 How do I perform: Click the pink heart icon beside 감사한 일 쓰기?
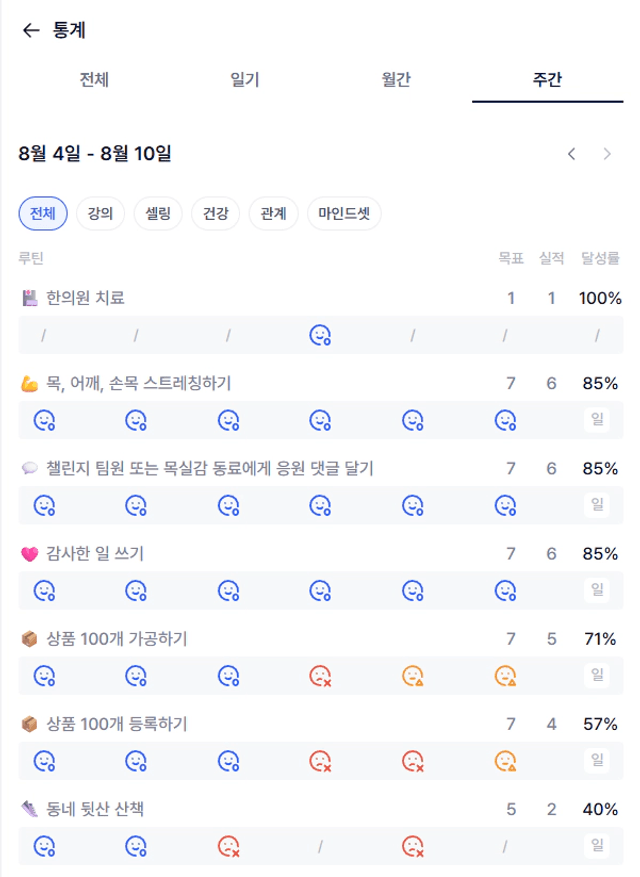point(29,554)
